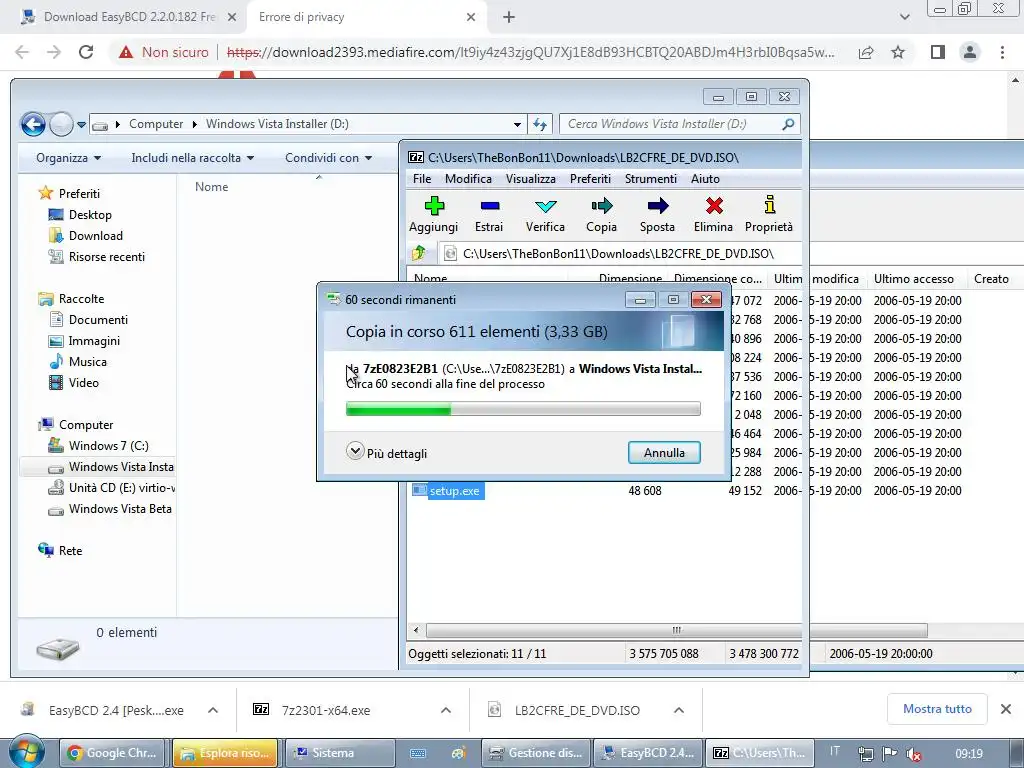Open options for the 7z2301-x64.exe download
The width and height of the screenshot is (1024, 768).
(446, 710)
